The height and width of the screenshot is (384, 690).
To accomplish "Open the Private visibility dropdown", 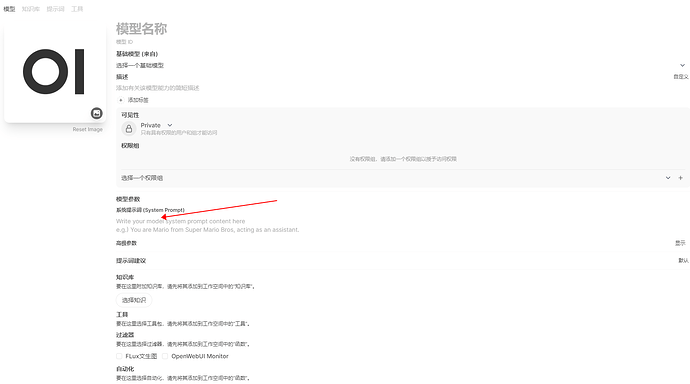I will [x=156, y=125].
